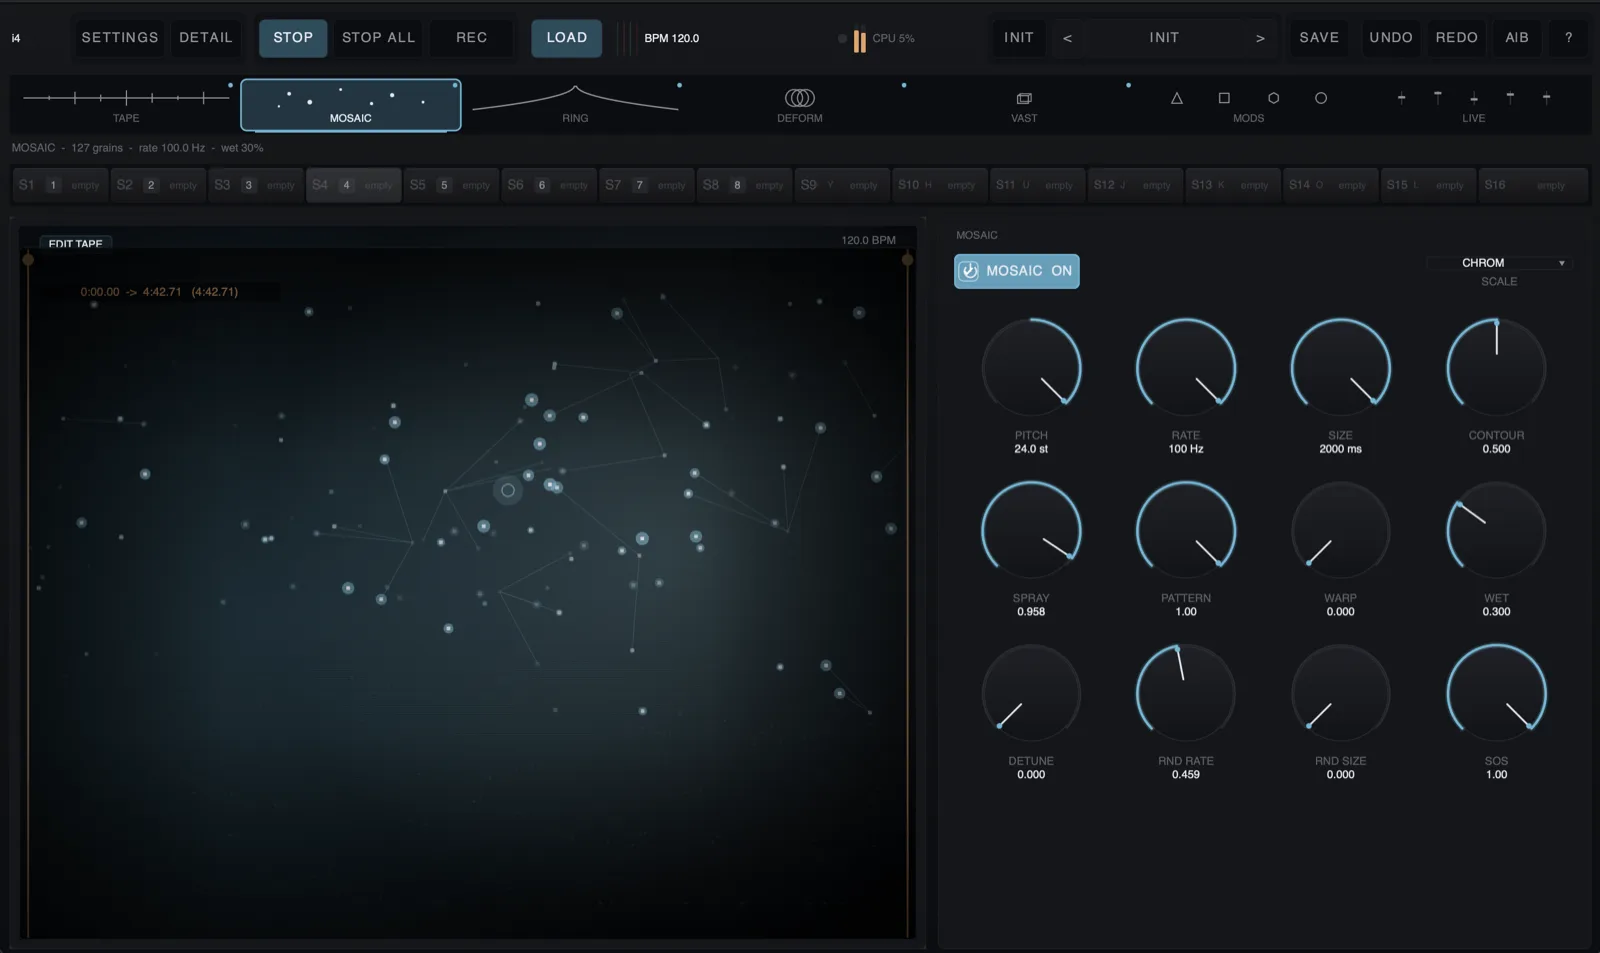Click the UNDO button
This screenshot has height=953, width=1600.
1391,38
